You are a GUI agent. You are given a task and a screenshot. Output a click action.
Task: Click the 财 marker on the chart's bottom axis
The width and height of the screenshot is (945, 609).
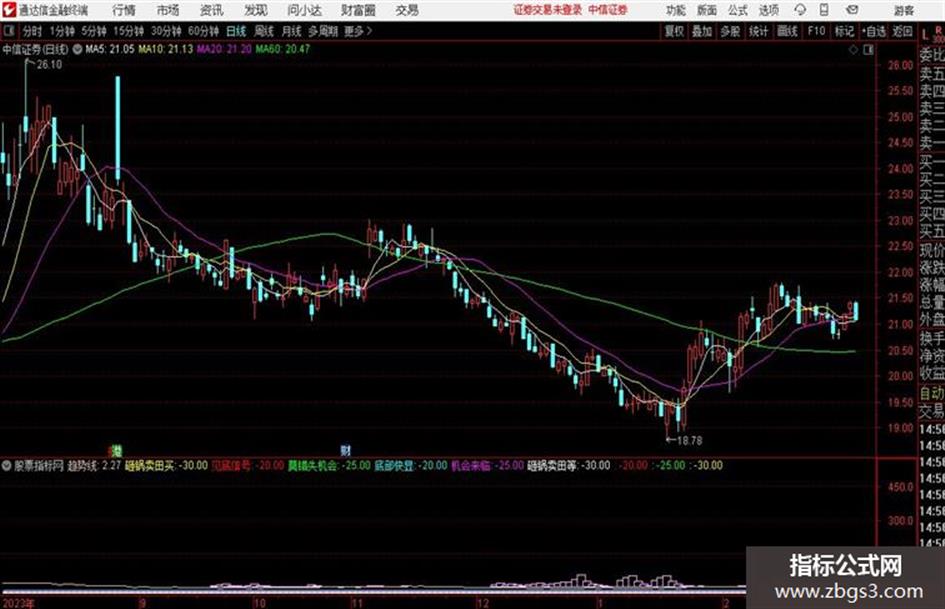(345, 450)
